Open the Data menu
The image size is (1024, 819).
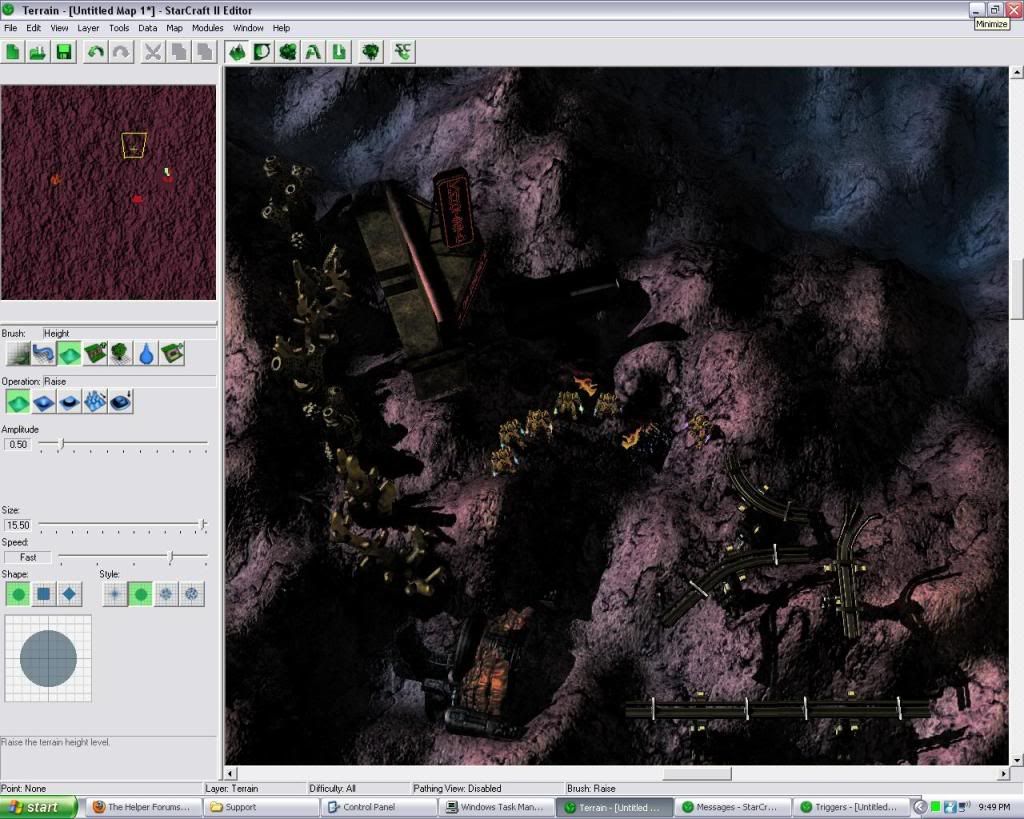coord(148,28)
